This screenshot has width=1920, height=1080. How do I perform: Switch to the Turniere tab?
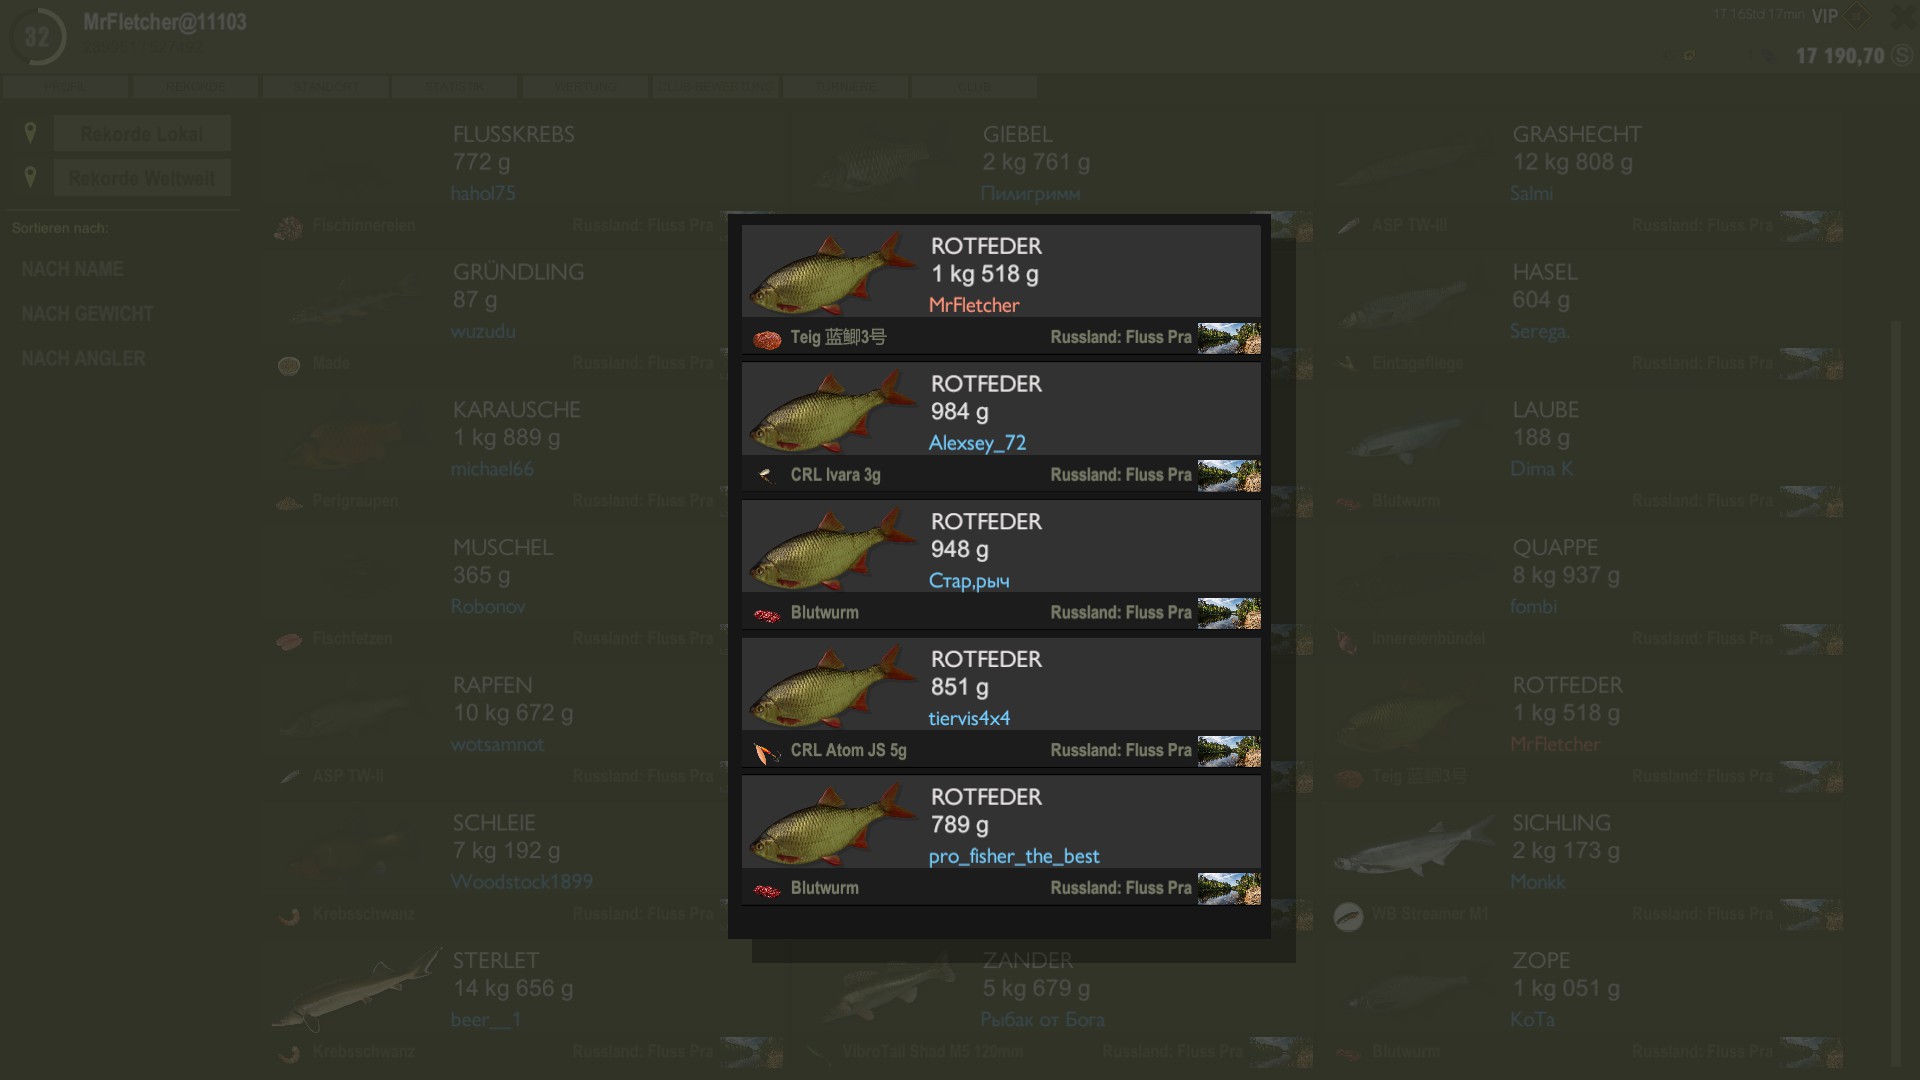(845, 88)
